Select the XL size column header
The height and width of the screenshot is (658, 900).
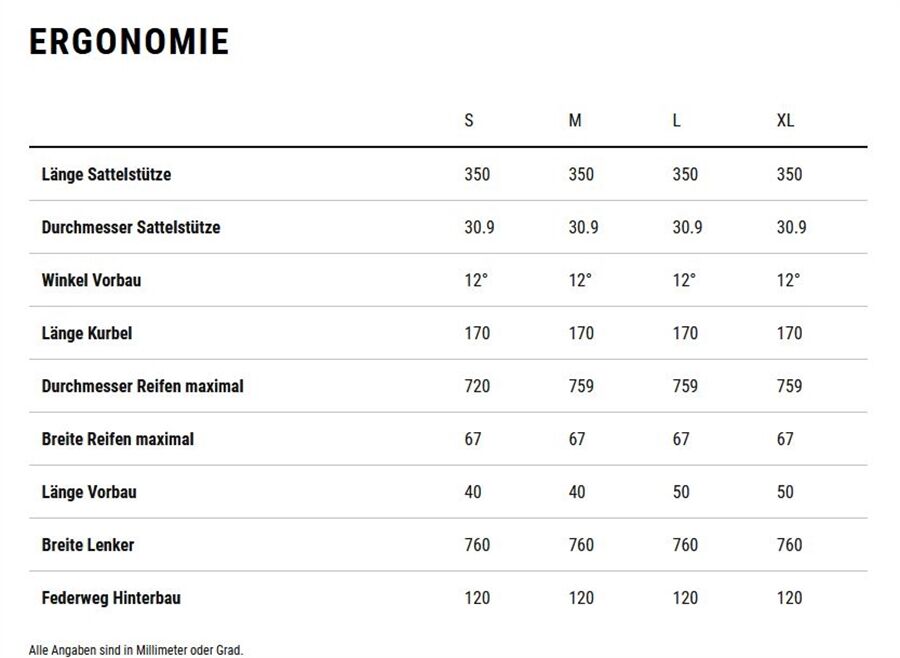tap(786, 120)
